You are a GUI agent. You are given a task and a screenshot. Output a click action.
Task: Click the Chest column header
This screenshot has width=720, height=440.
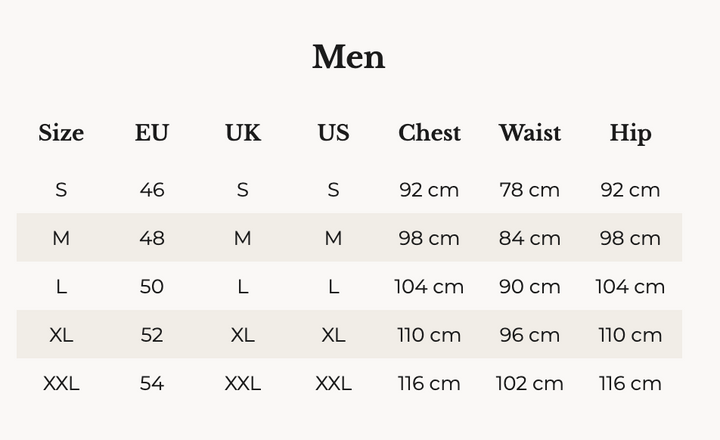coord(429,133)
